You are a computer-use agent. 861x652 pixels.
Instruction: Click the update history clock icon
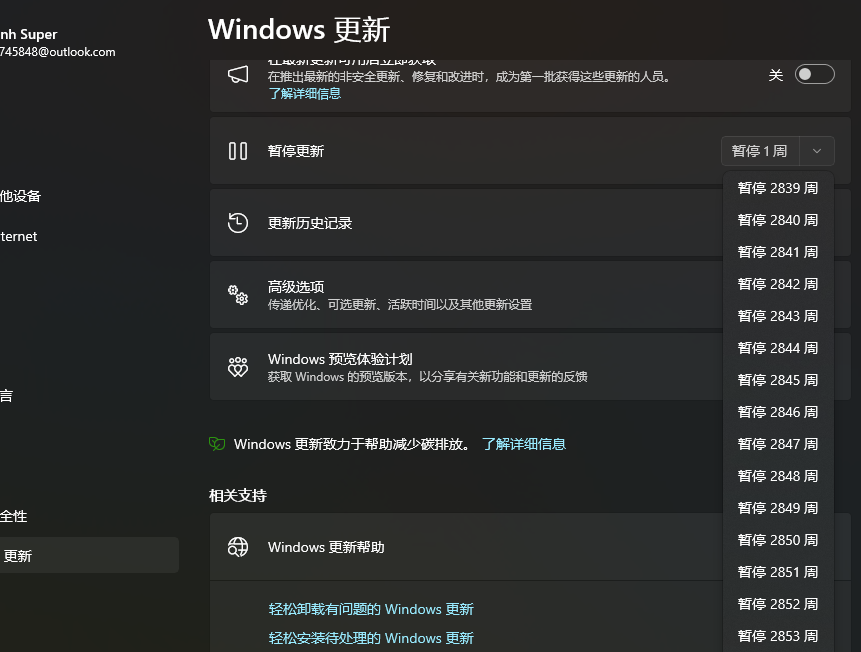(x=238, y=223)
